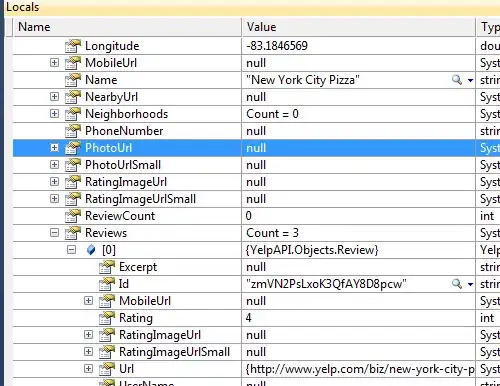Expand the top-level MobileUrl node
Screen dimensions: 500x386
(x=54, y=62)
